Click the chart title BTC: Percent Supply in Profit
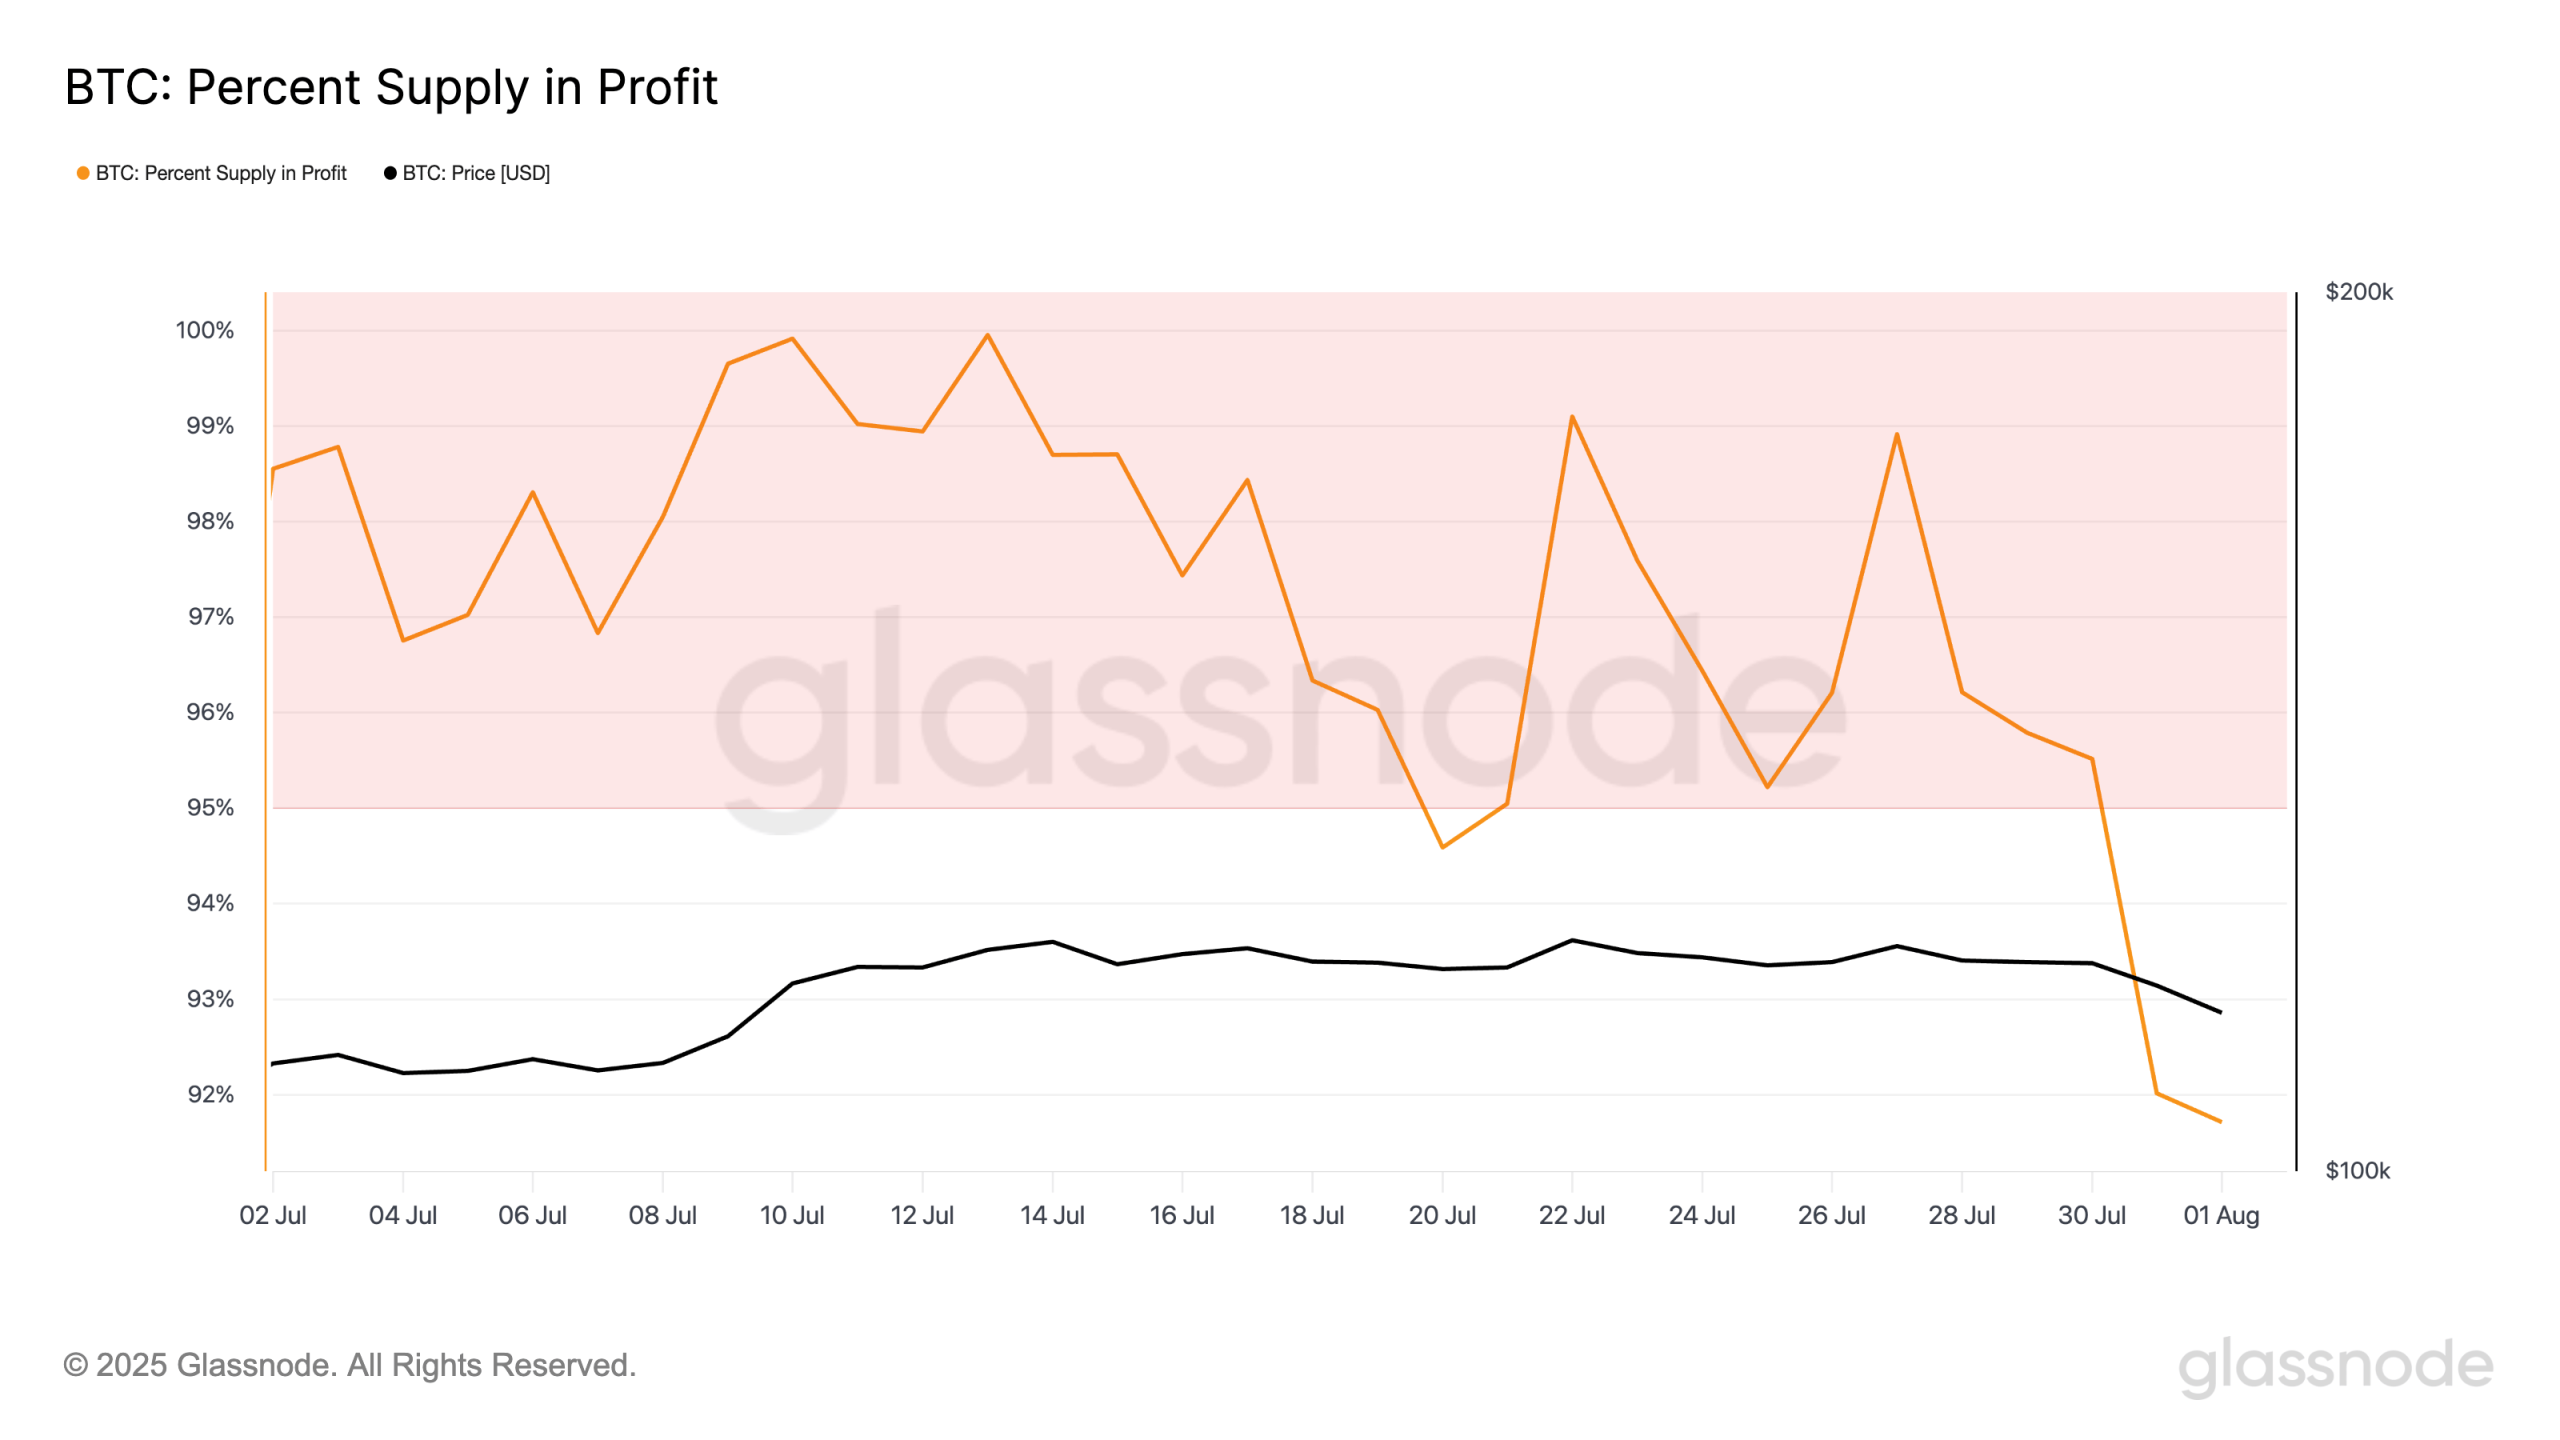This screenshot has height=1440, width=2560. (391, 87)
